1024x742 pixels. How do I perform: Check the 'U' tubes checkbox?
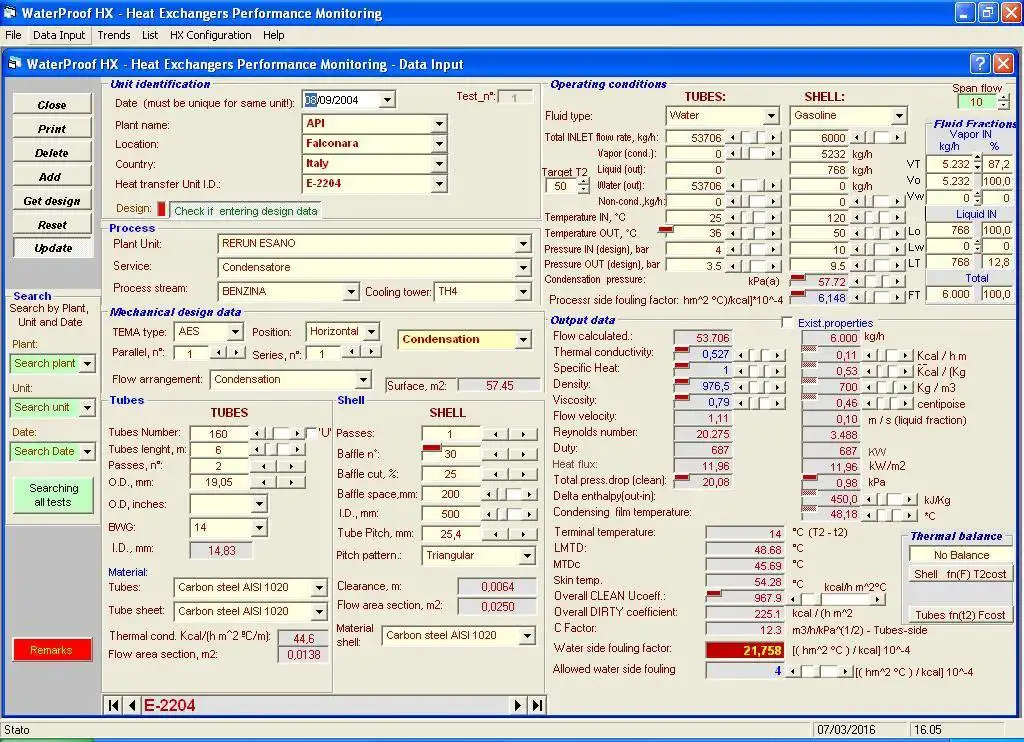[x=310, y=433]
